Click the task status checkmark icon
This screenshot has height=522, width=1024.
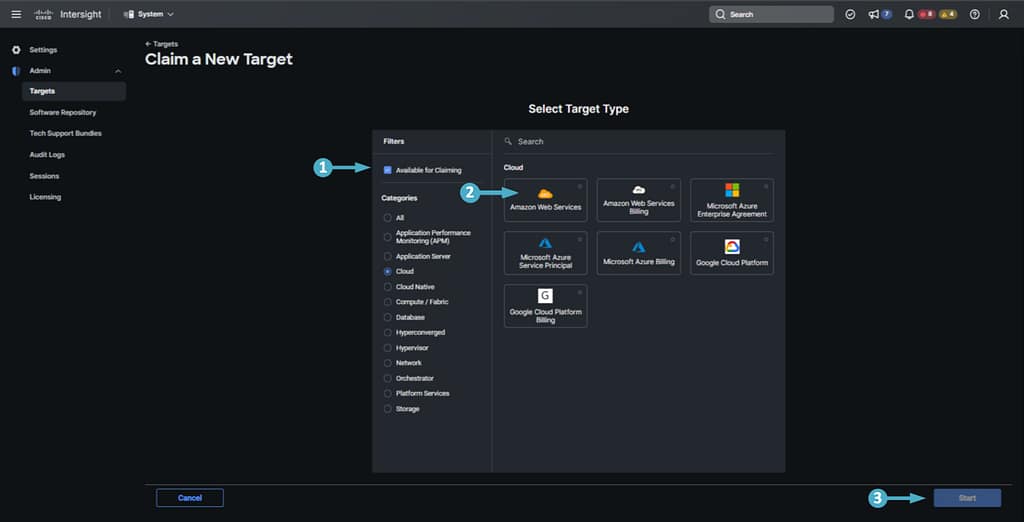click(850, 14)
